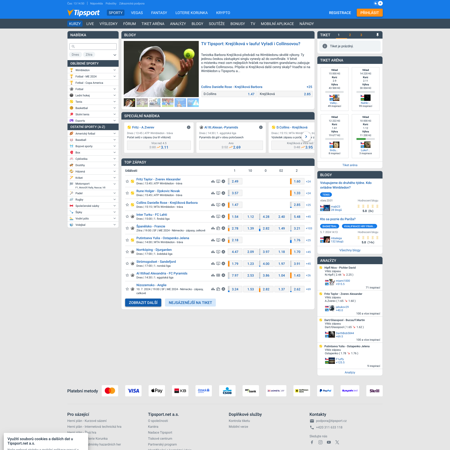Viewport: 450px width, 450px height.
Task: Click info icon on Fritz - A.Zverev special offer
Action: tap(189, 127)
